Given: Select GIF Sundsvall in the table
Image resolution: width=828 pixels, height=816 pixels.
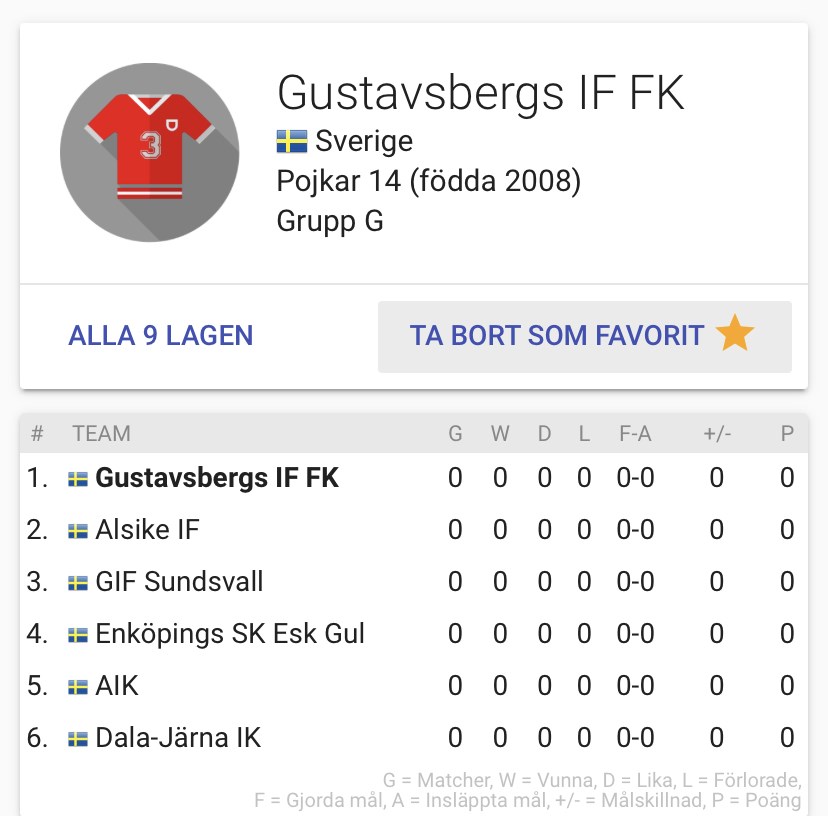Looking at the screenshot, I should (179, 582).
